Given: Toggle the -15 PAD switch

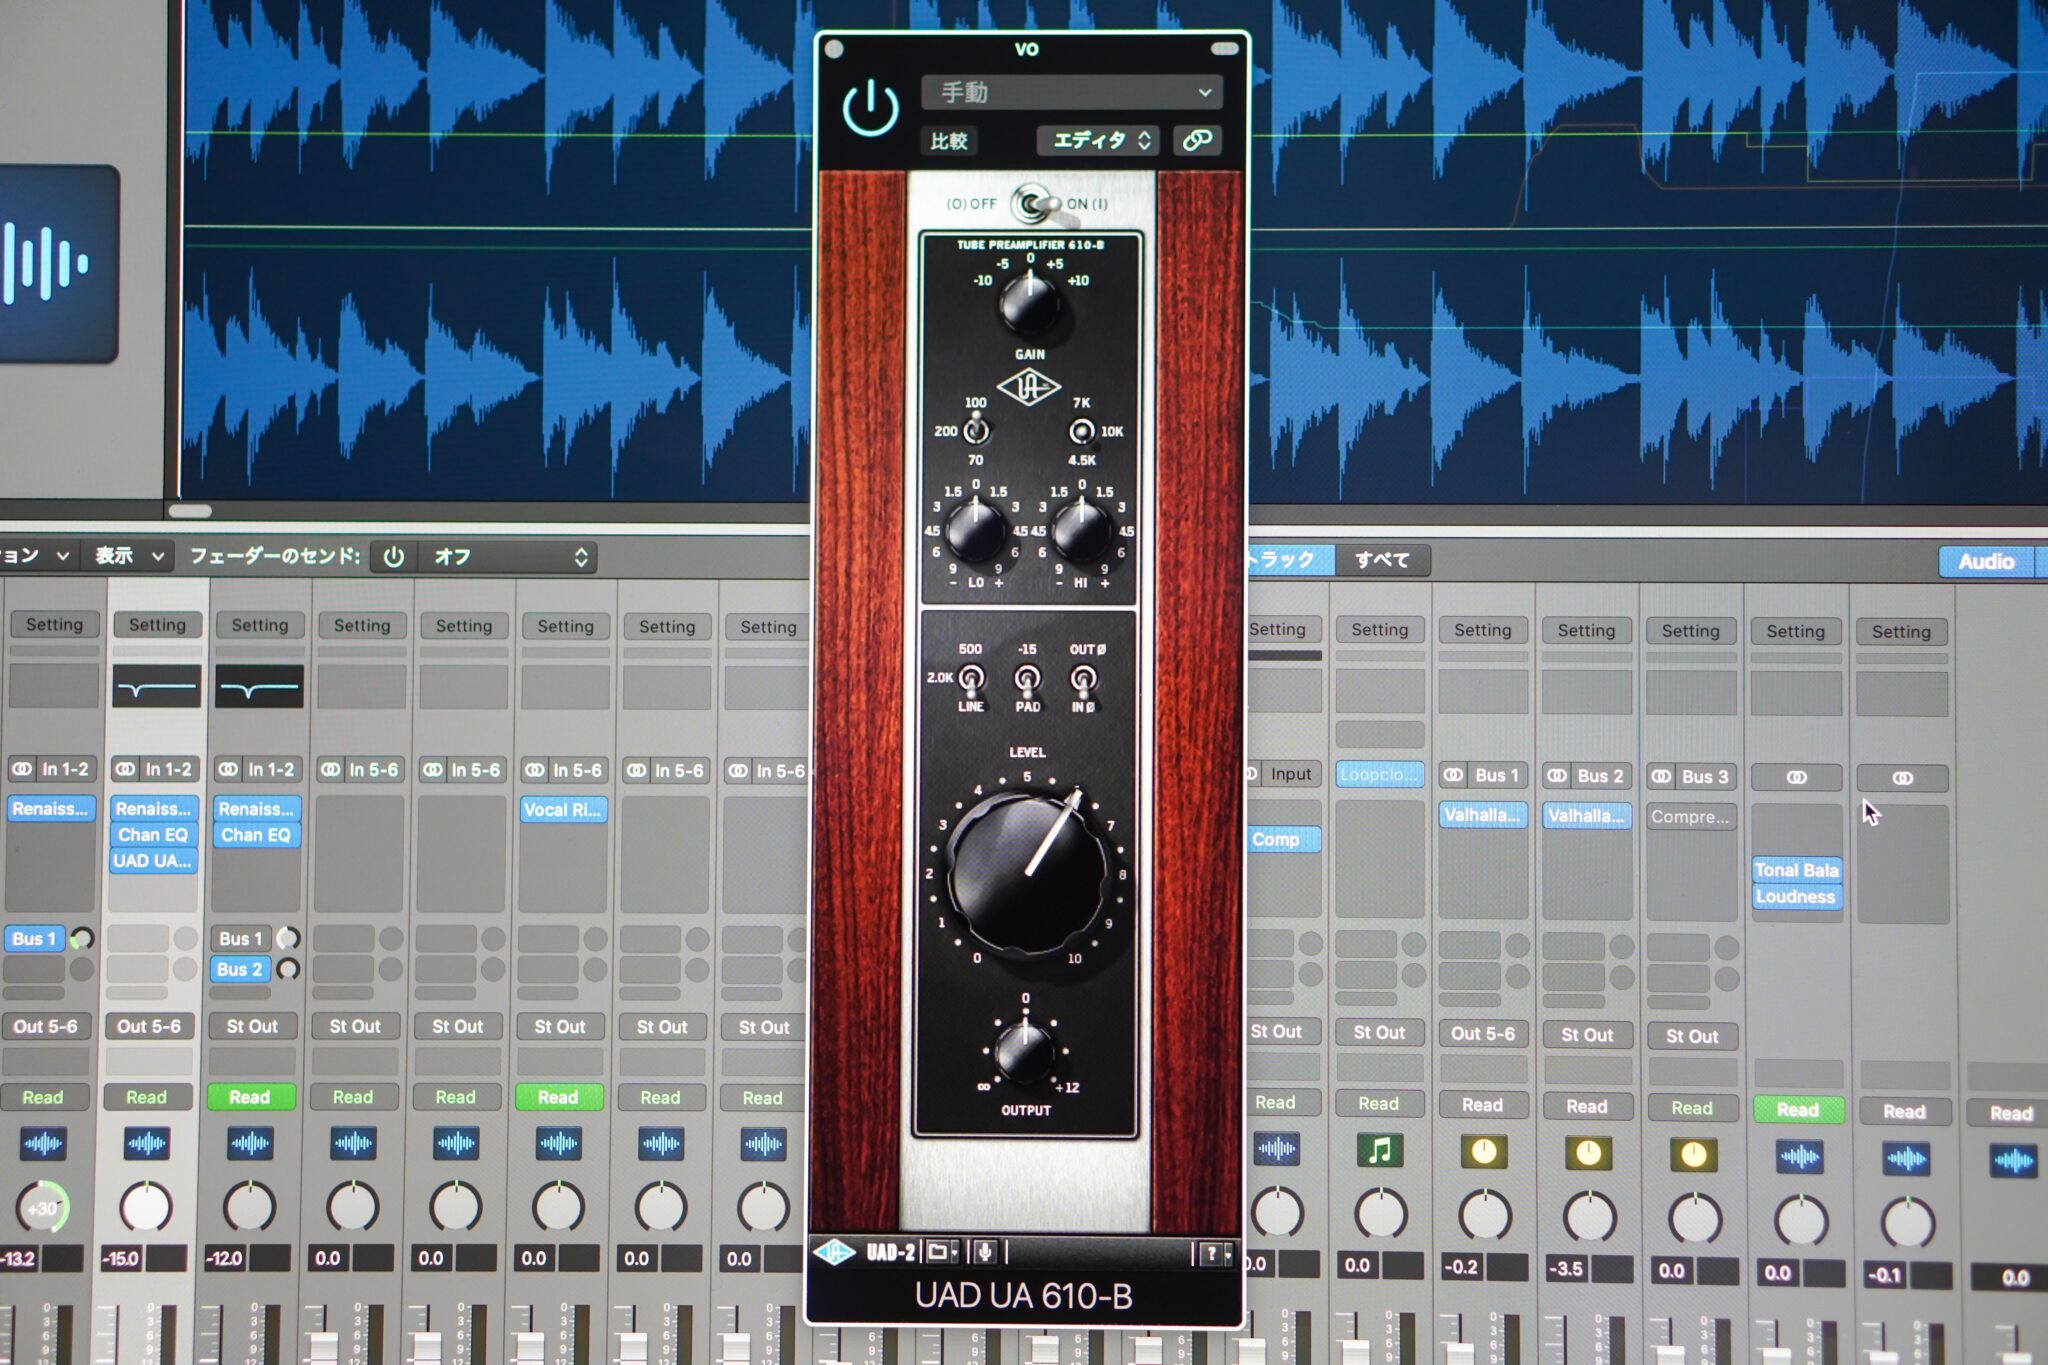Looking at the screenshot, I should click(x=1027, y=679).
